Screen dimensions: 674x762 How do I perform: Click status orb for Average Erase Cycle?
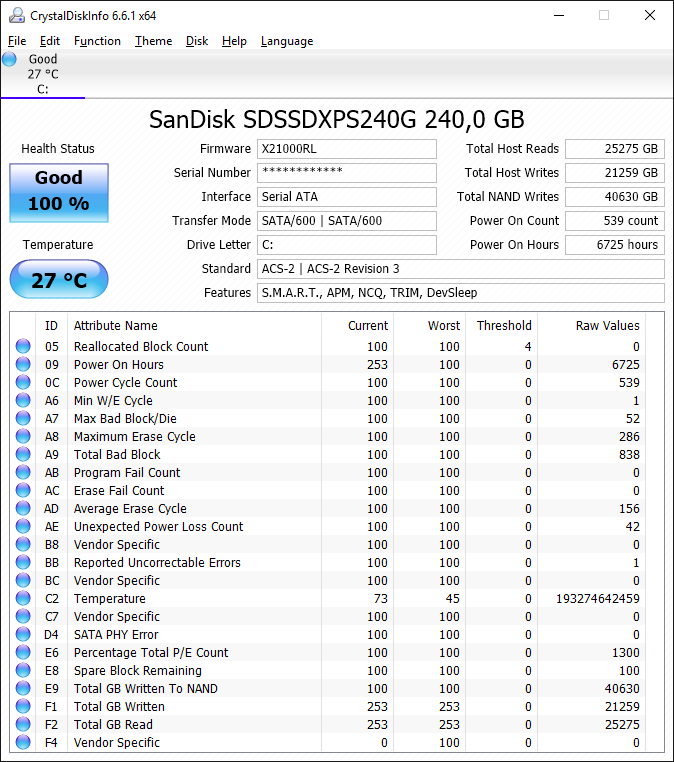pyautogui.click(x=23, y=508)
